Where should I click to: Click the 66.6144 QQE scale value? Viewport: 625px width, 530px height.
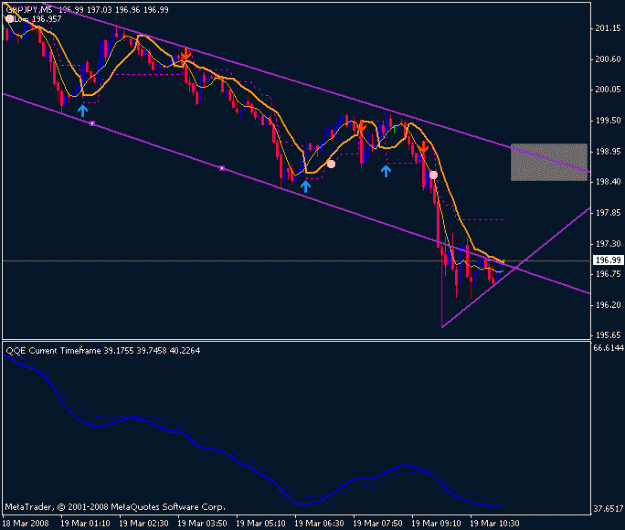click(608, 348)
